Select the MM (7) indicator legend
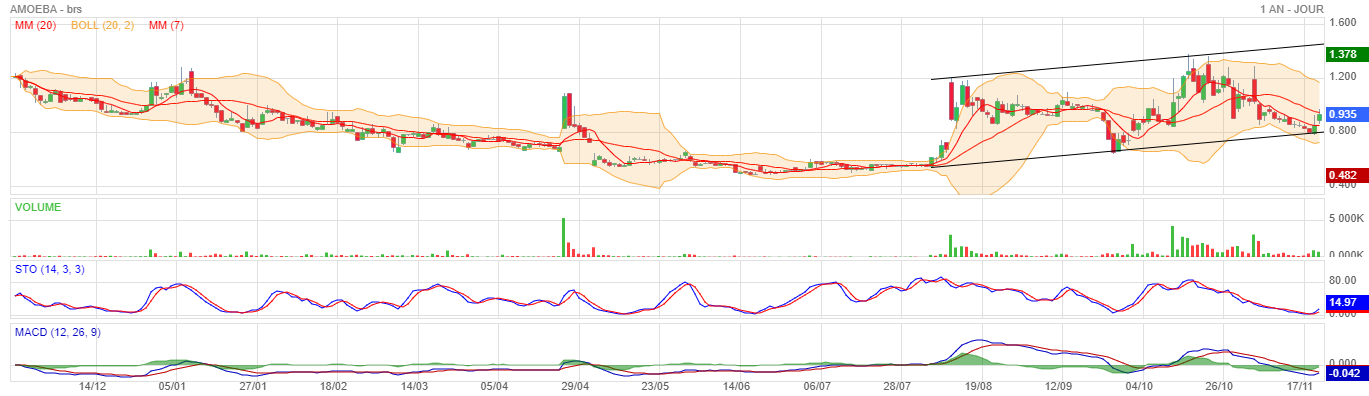1369x396 pixels. [x=166, y=25]
